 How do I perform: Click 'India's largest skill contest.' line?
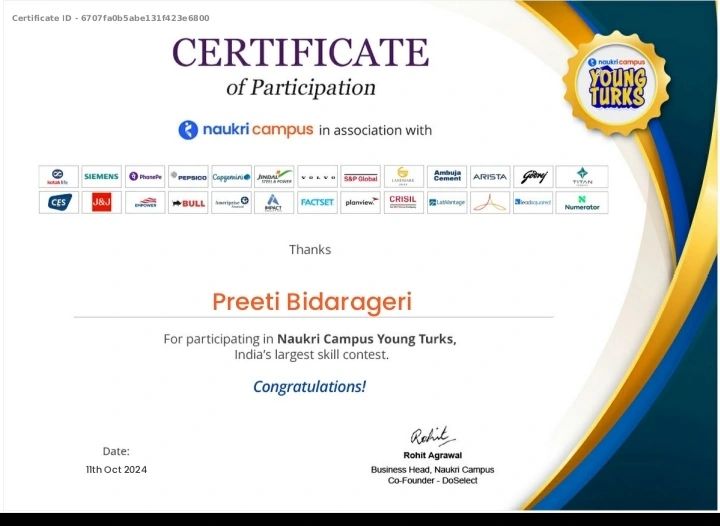[x=311, y=355]
